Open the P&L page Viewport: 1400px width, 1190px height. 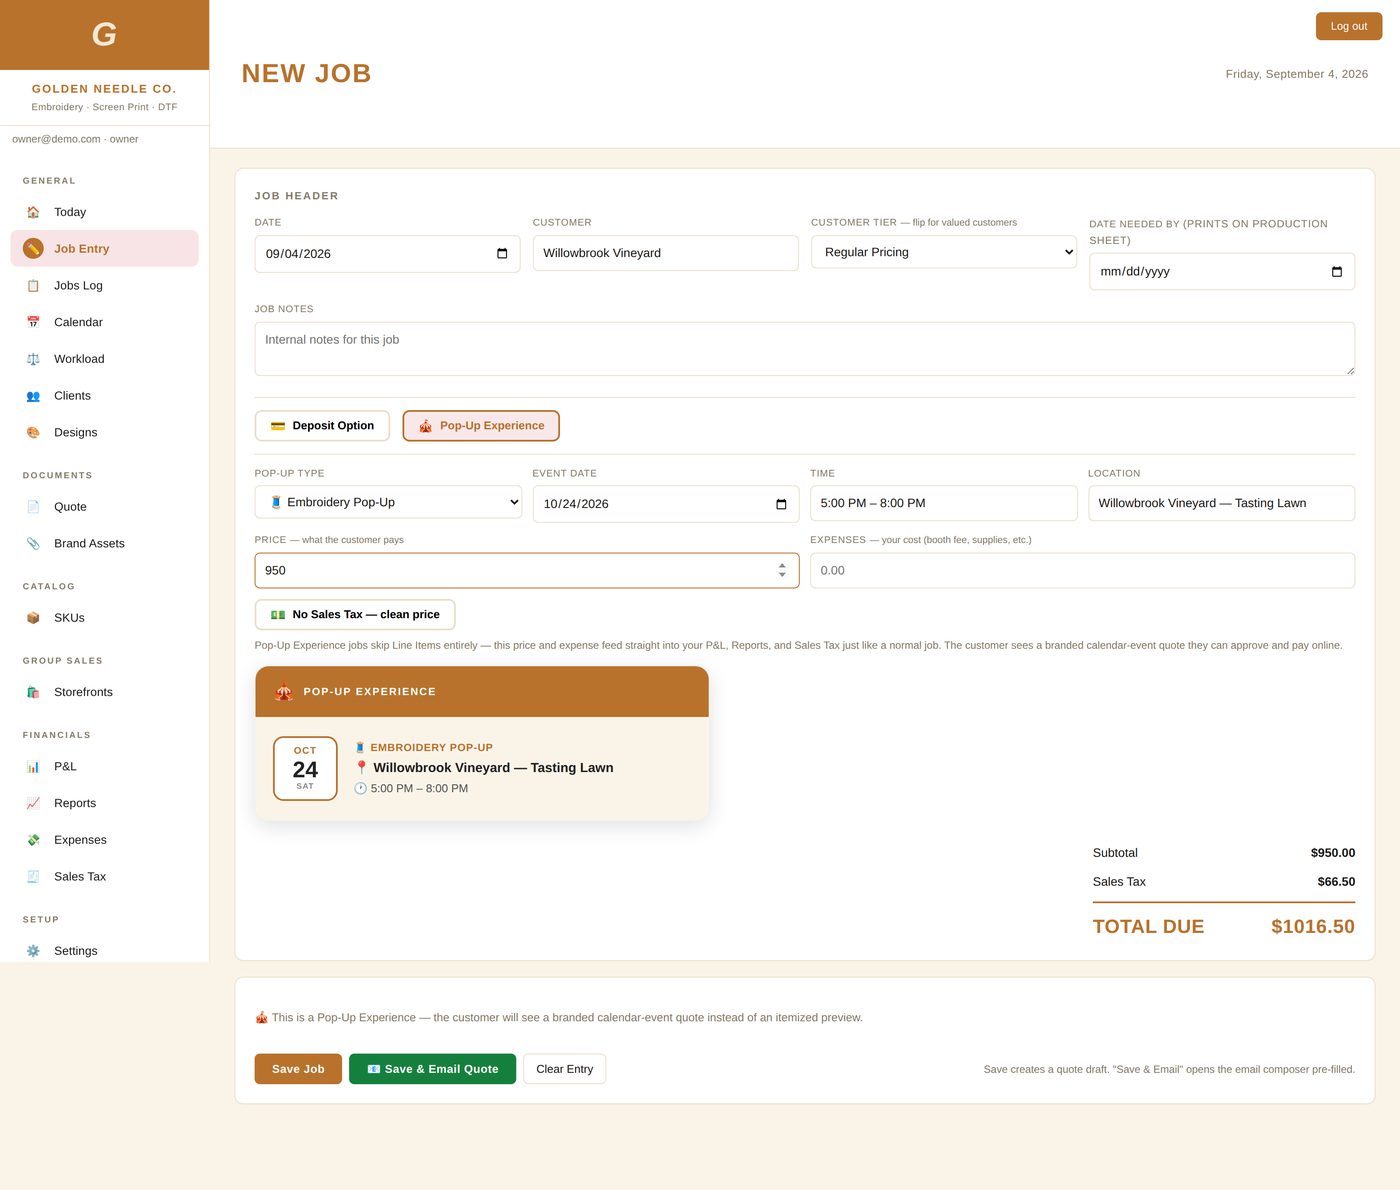[x=104, y=766]
